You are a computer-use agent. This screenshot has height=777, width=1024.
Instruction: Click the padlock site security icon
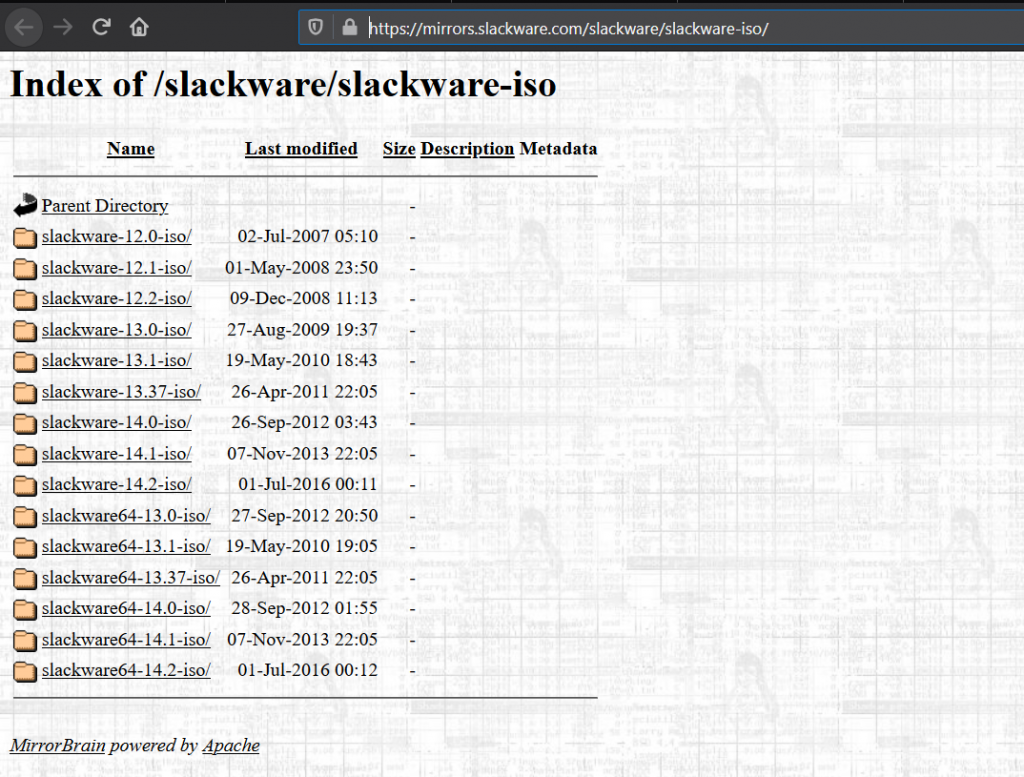(x=349, y=27)
